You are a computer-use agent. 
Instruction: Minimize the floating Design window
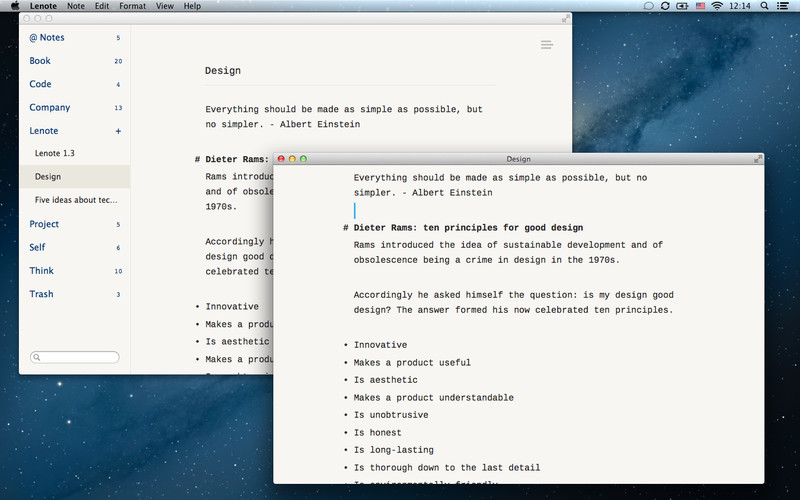(292, 159)
